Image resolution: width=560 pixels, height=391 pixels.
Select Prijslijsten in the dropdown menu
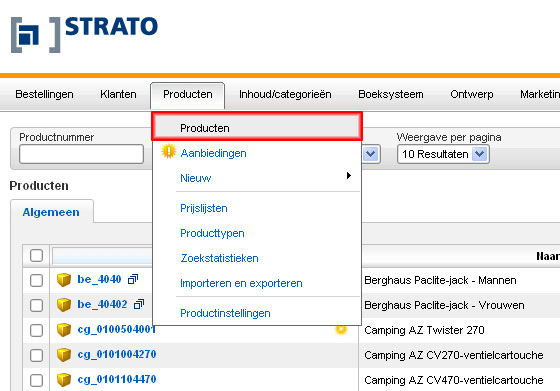tap(204, 208)
